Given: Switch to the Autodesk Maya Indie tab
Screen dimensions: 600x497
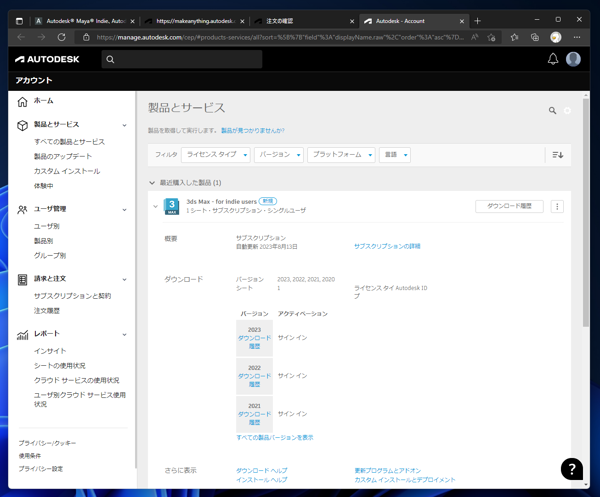Looking at the screenshot, I should point(85,21).
